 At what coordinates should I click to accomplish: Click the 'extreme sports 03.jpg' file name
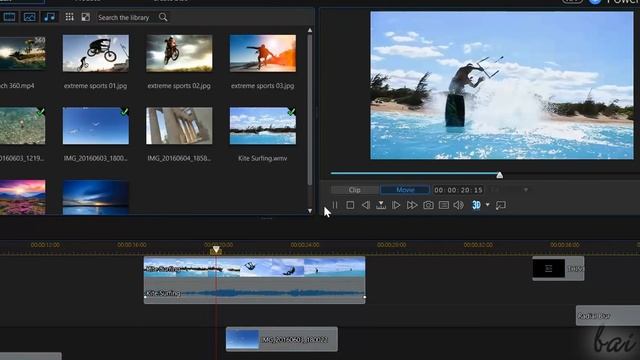click(x=262, y=86)
